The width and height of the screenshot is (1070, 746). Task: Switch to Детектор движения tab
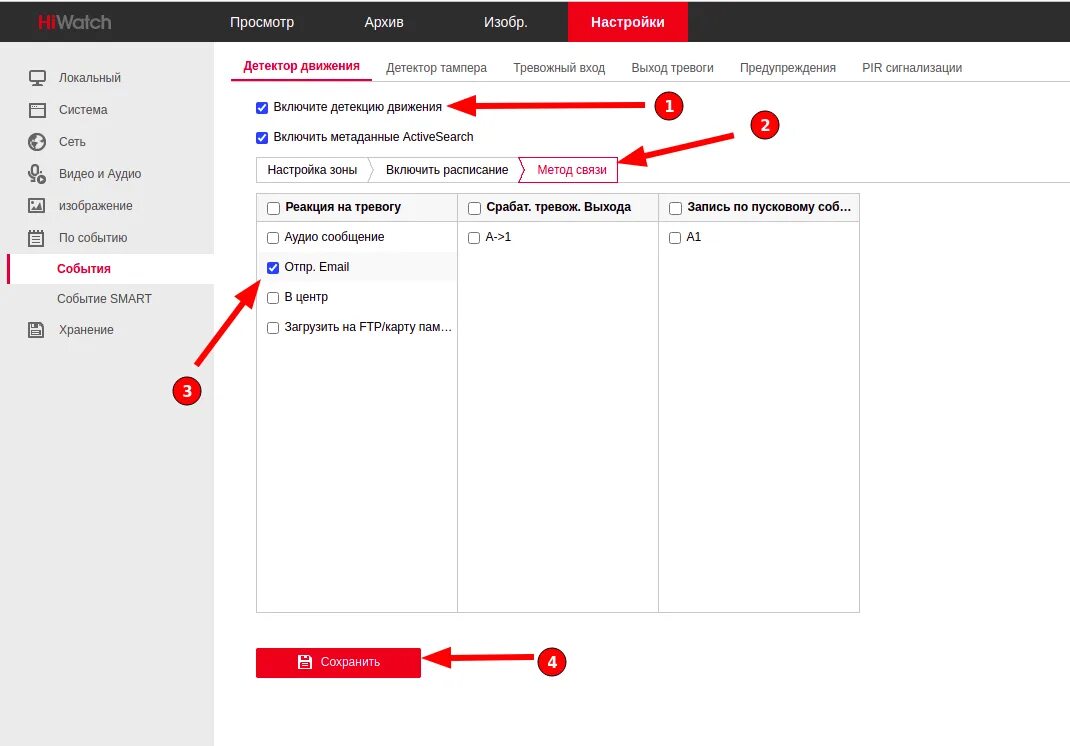point(302,66)
